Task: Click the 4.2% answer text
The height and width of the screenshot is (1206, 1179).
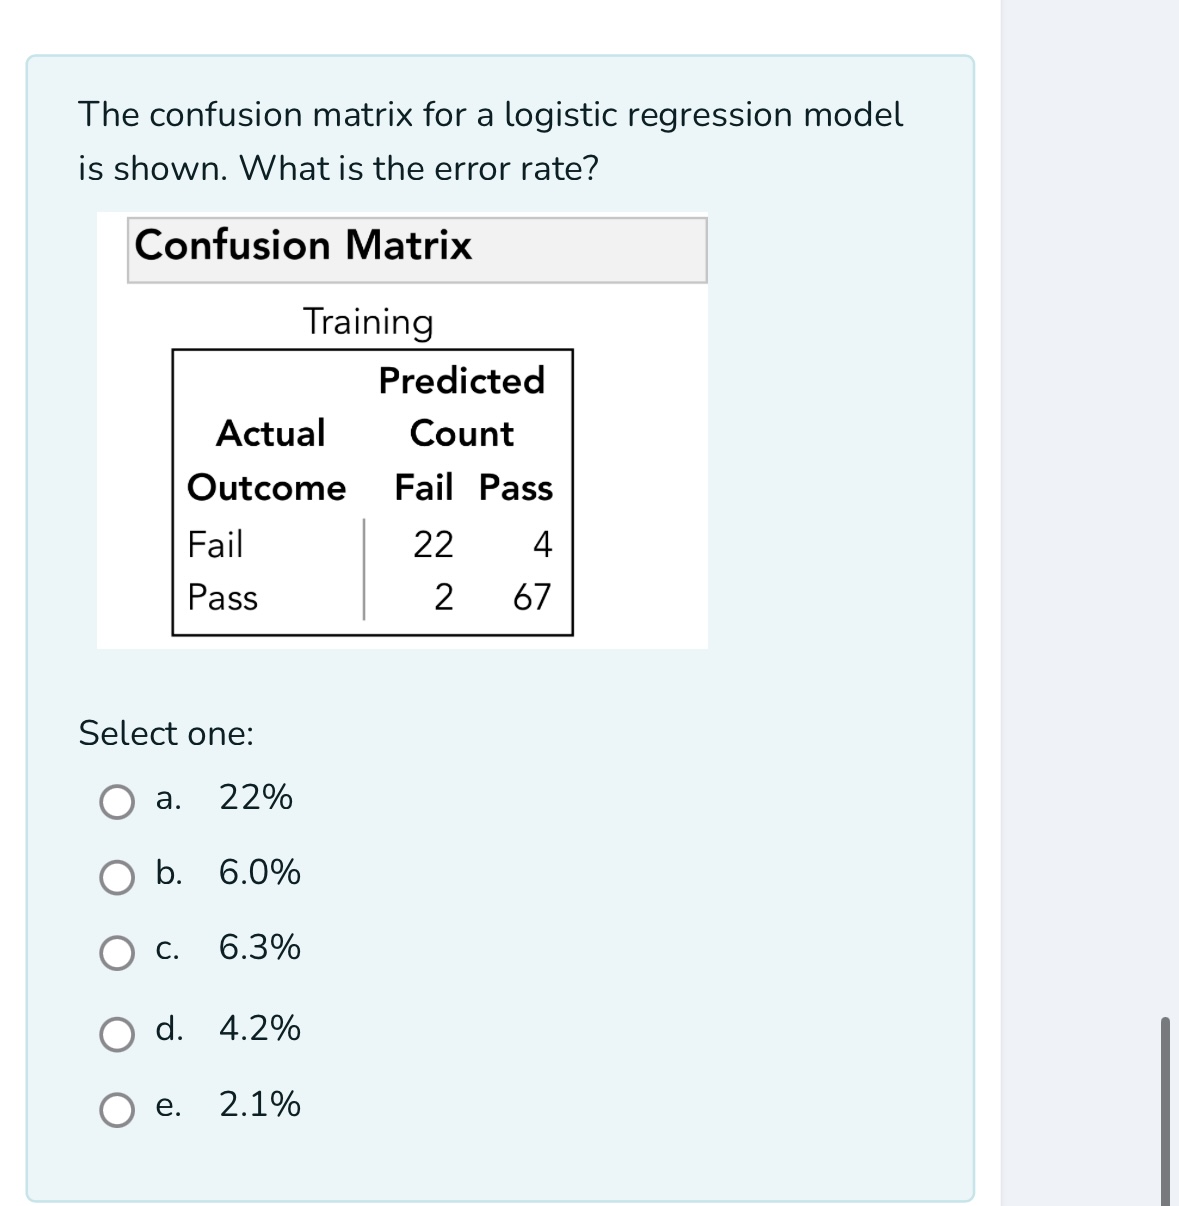Action: tap(259, 1029)
